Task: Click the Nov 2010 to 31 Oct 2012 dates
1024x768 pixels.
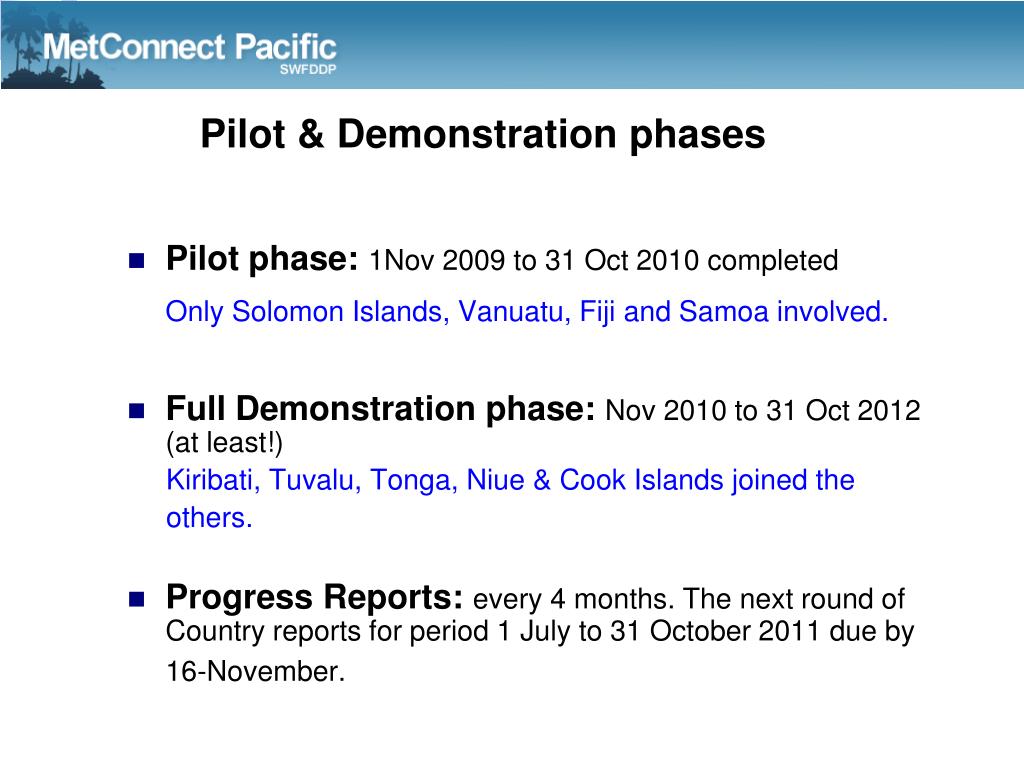Action: (763, 411)
